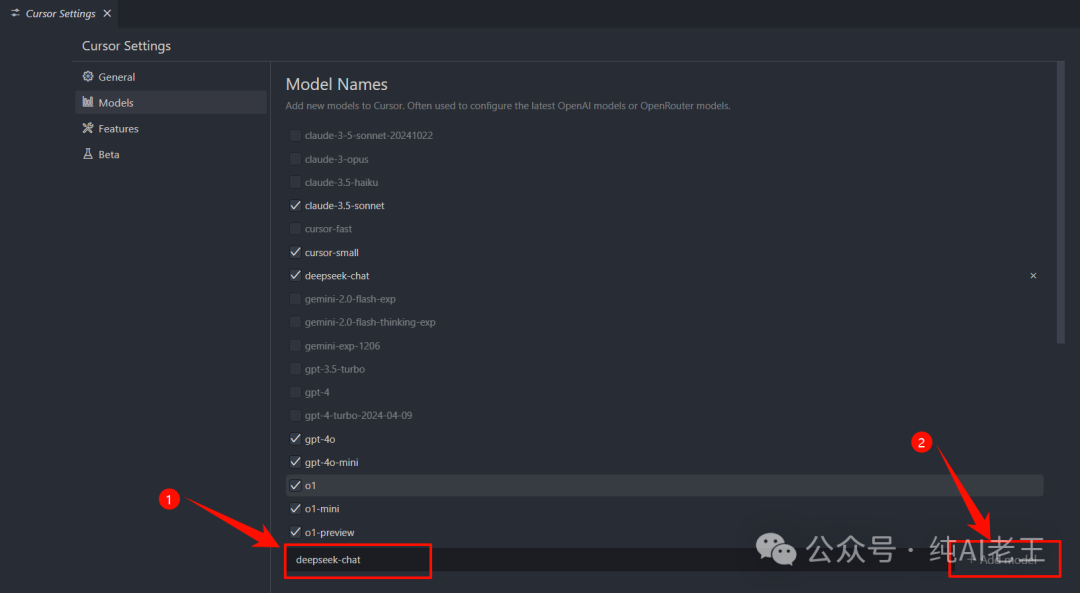Click the Features tools icon
This screenshot has width=1080, height=593.
click(x=88, y=129)
